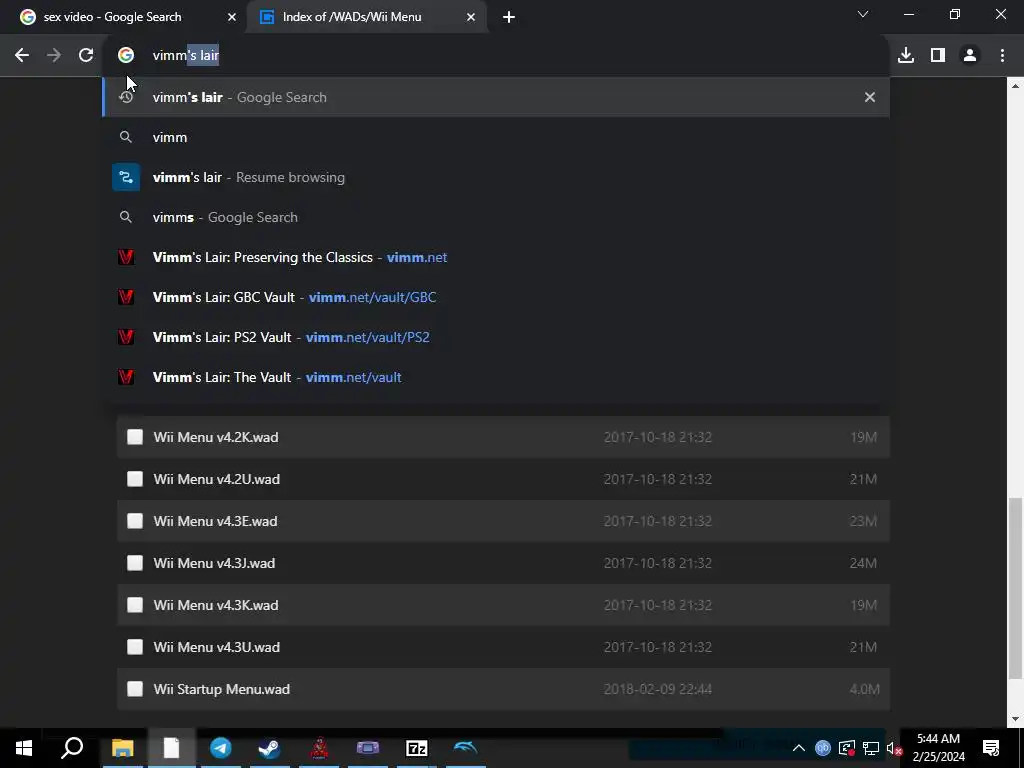Open 7-Zip from the taskbar

click(x=417, y=748)
